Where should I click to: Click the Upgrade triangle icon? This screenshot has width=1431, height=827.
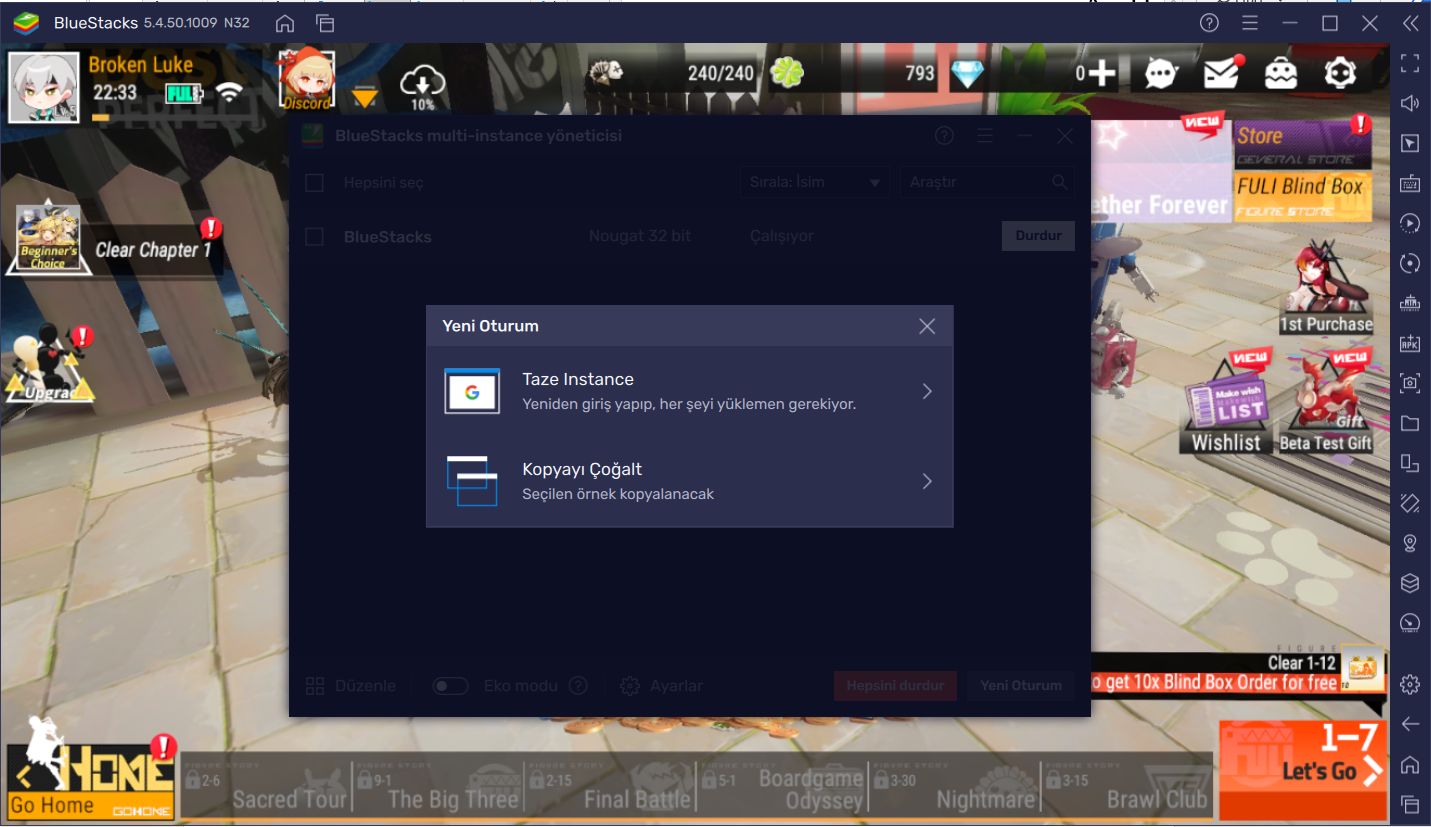click(x=50, y=365)
